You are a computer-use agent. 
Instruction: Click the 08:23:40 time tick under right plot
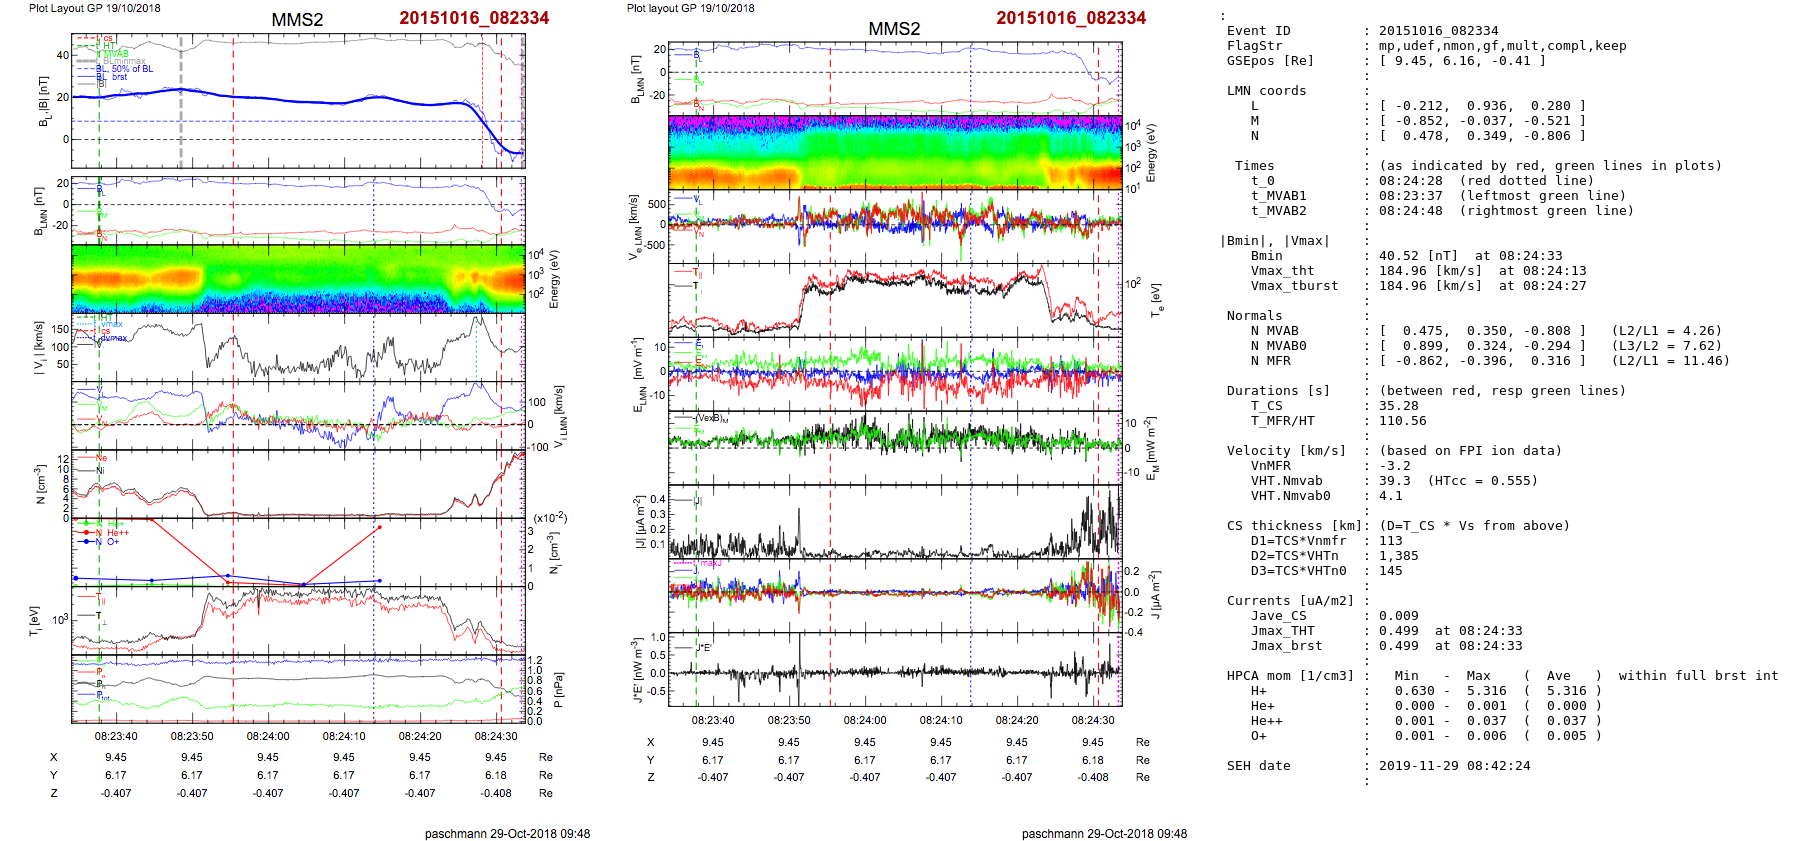712,720
